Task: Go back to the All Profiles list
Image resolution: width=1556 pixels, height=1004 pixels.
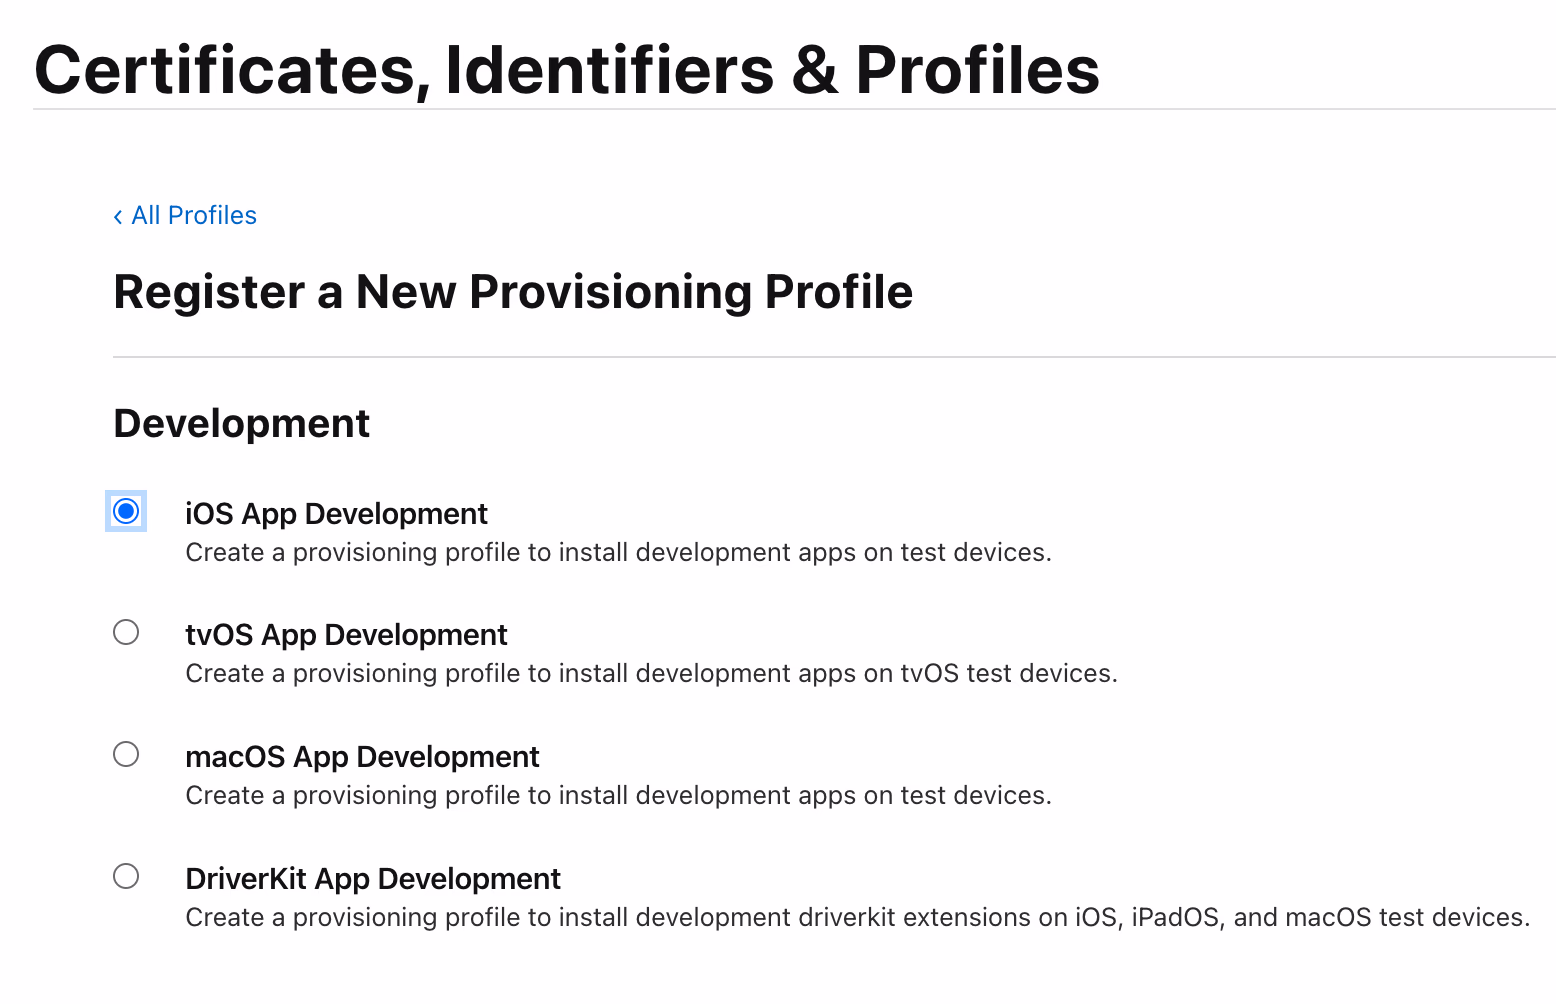Action: [194, 216]
